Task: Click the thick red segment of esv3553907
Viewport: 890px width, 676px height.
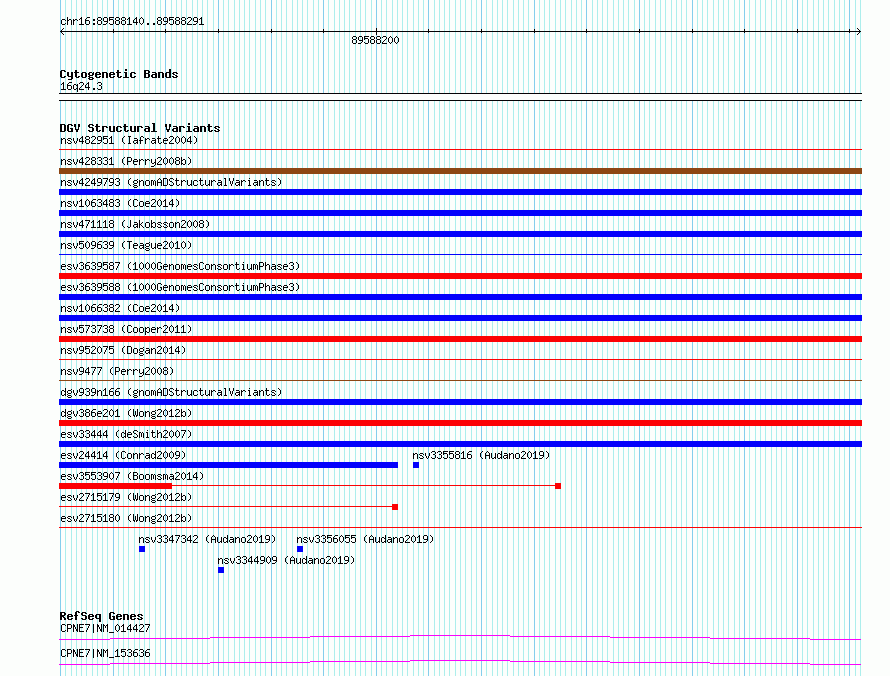Action: point(115,486)
